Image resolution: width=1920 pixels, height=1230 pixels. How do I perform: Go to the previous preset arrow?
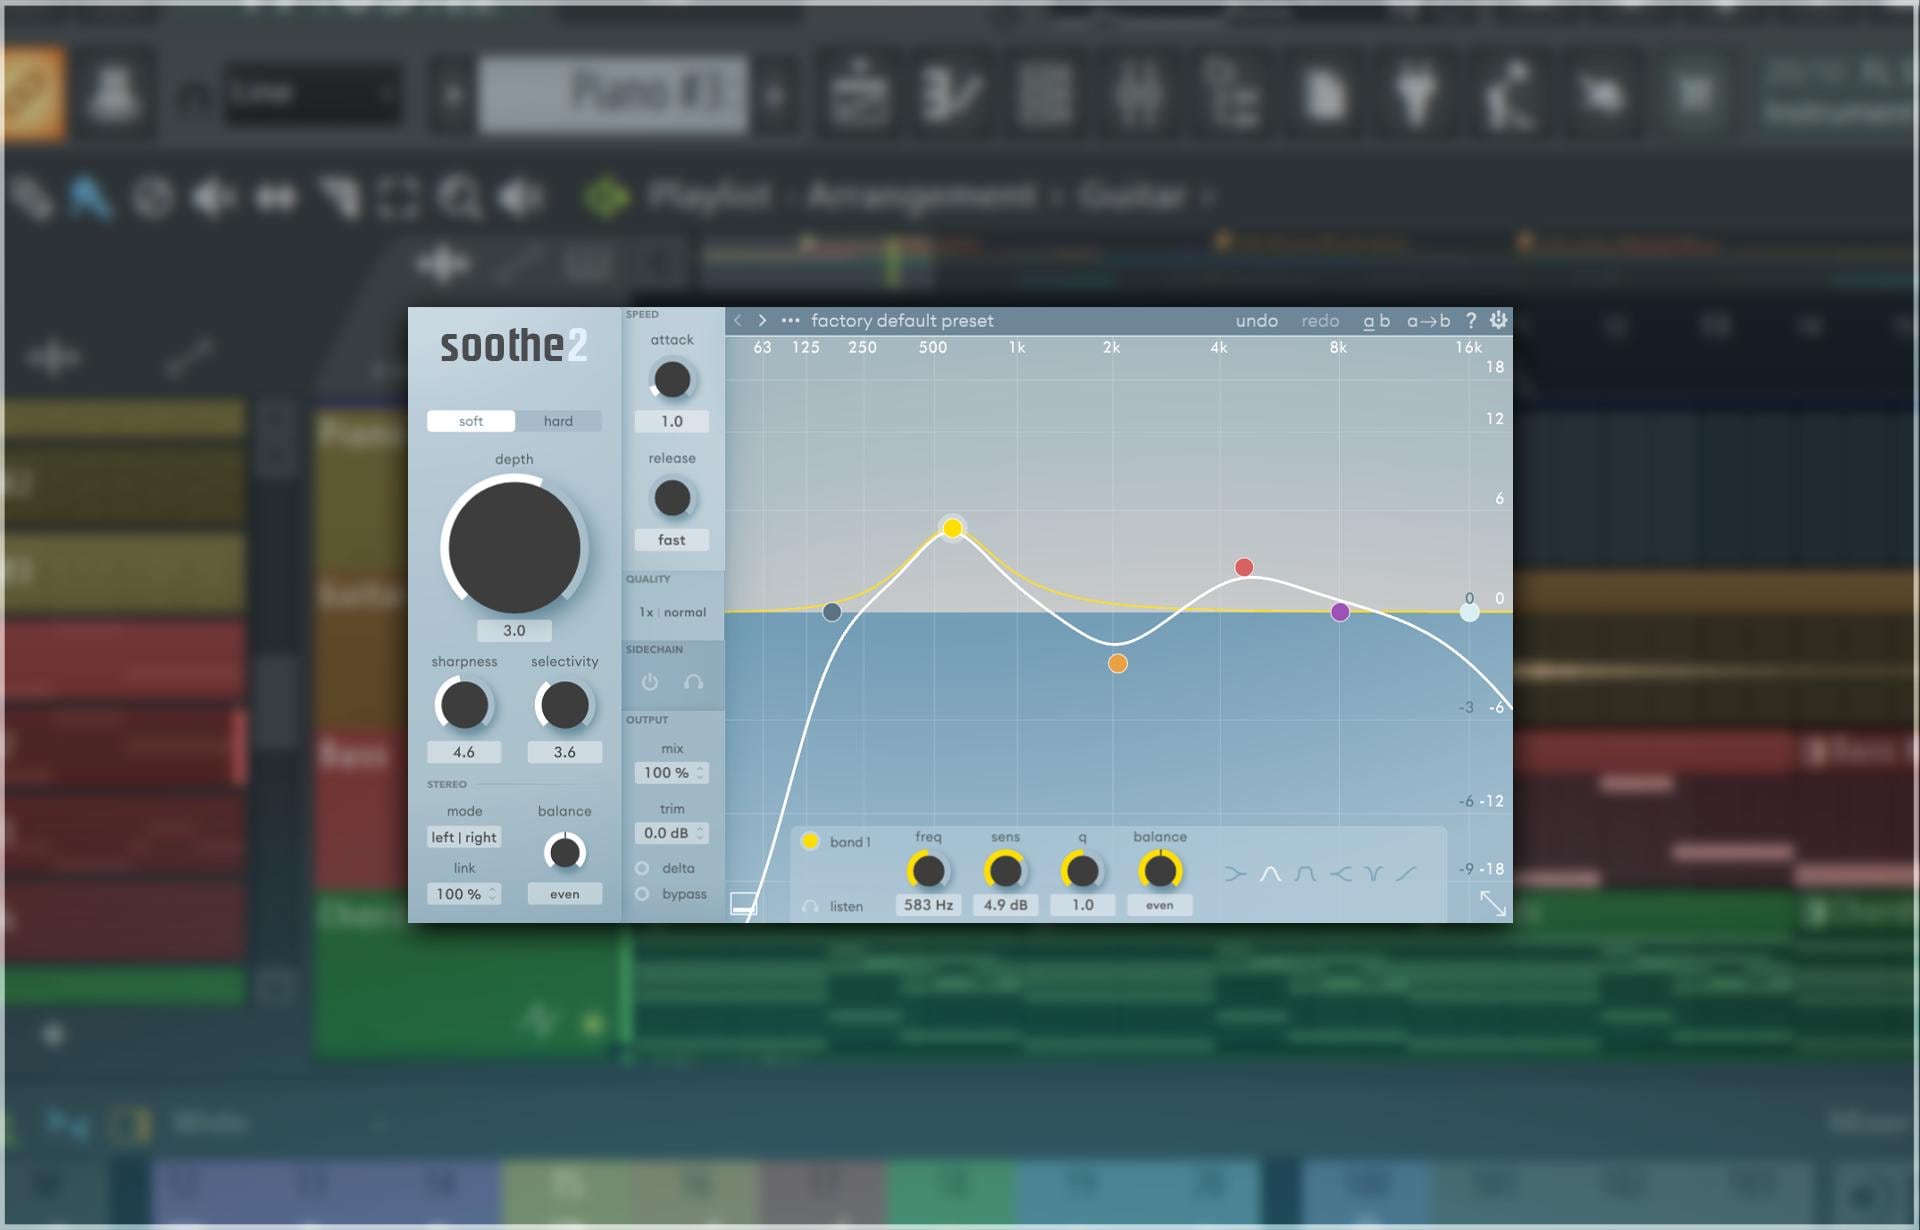click(738, 321)
